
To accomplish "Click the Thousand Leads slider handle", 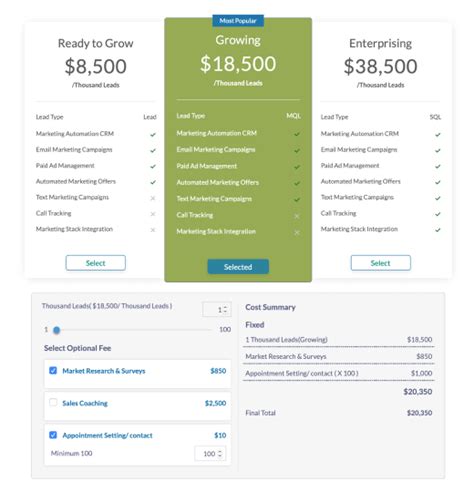I will click(x=57, y=330).
